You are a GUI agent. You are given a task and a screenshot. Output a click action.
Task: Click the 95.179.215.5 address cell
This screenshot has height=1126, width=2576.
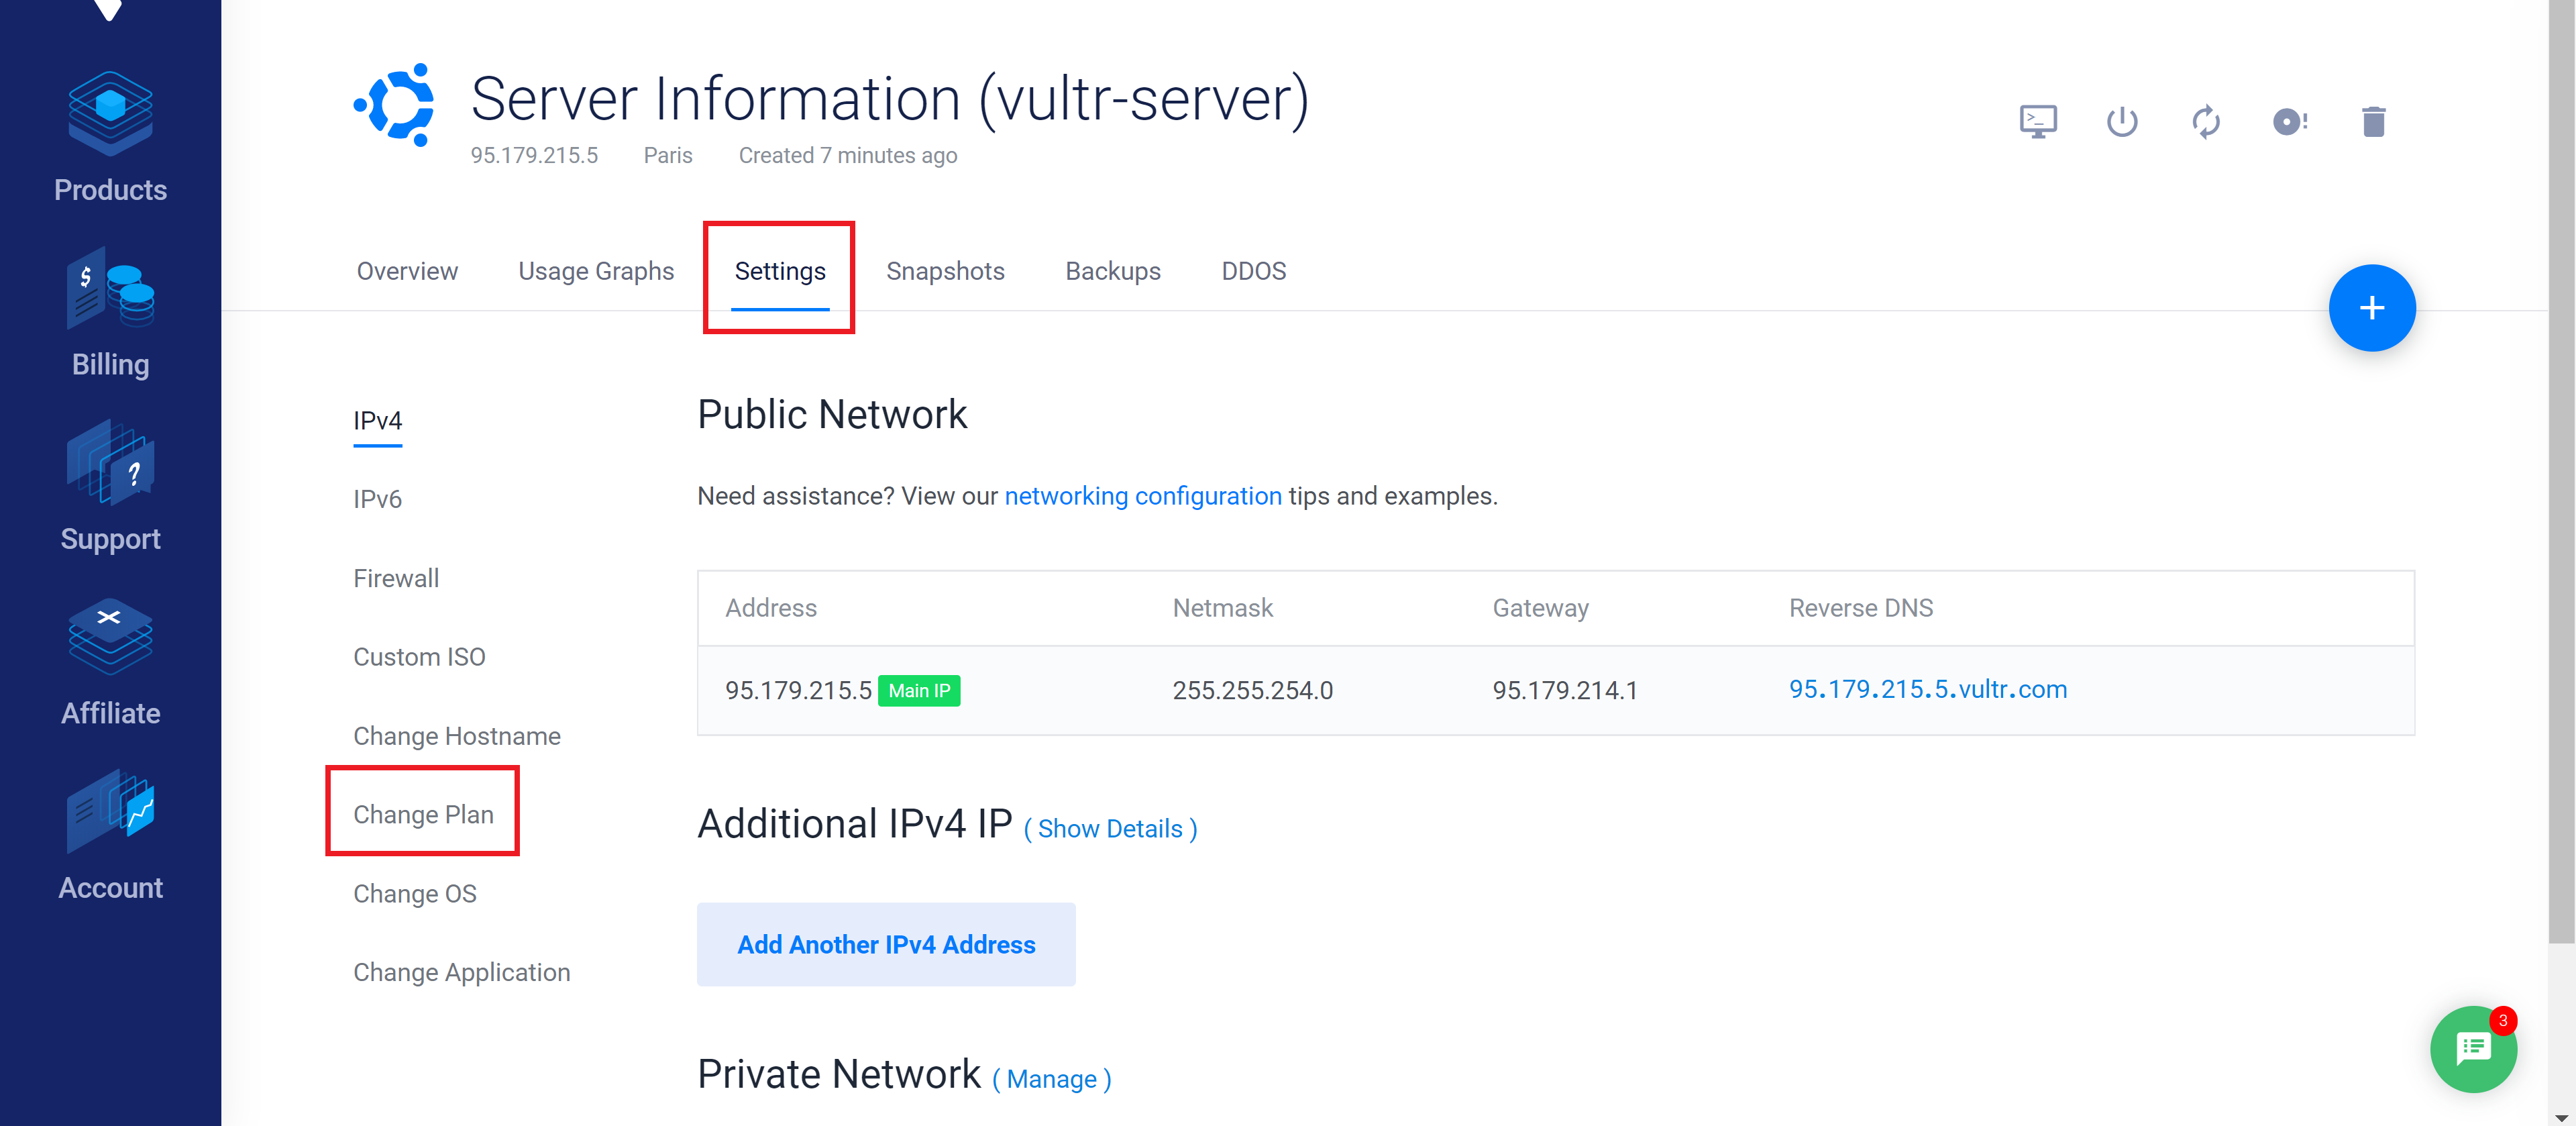point(798,691)
